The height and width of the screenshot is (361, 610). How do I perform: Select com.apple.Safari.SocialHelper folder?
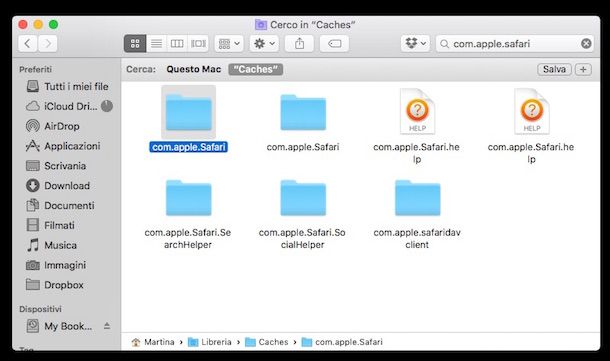pos(303,198)
